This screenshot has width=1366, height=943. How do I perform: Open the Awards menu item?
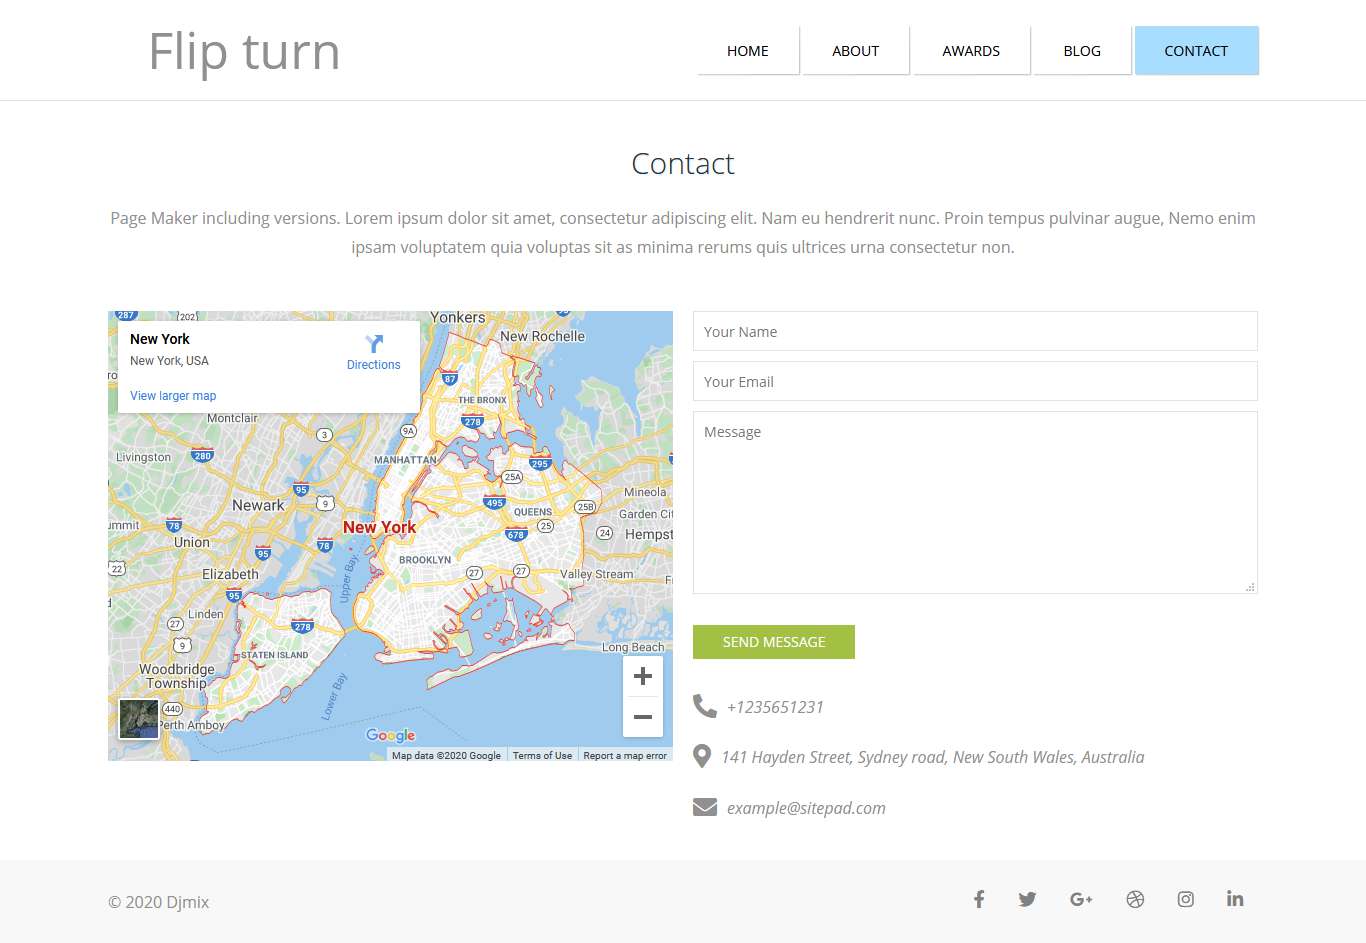[x=970, y=51]
